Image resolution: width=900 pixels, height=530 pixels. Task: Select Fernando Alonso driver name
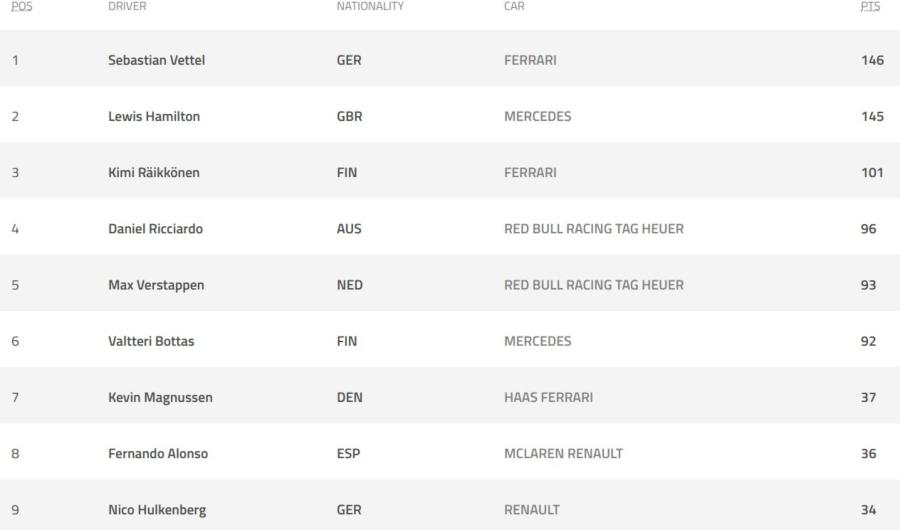(158, 454)
